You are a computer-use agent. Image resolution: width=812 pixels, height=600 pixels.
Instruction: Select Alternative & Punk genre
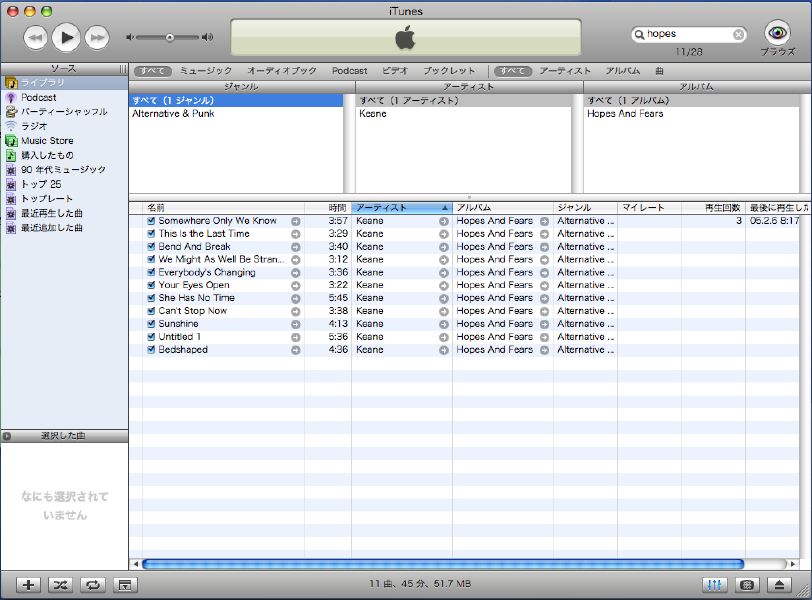(x=173, y=114)
